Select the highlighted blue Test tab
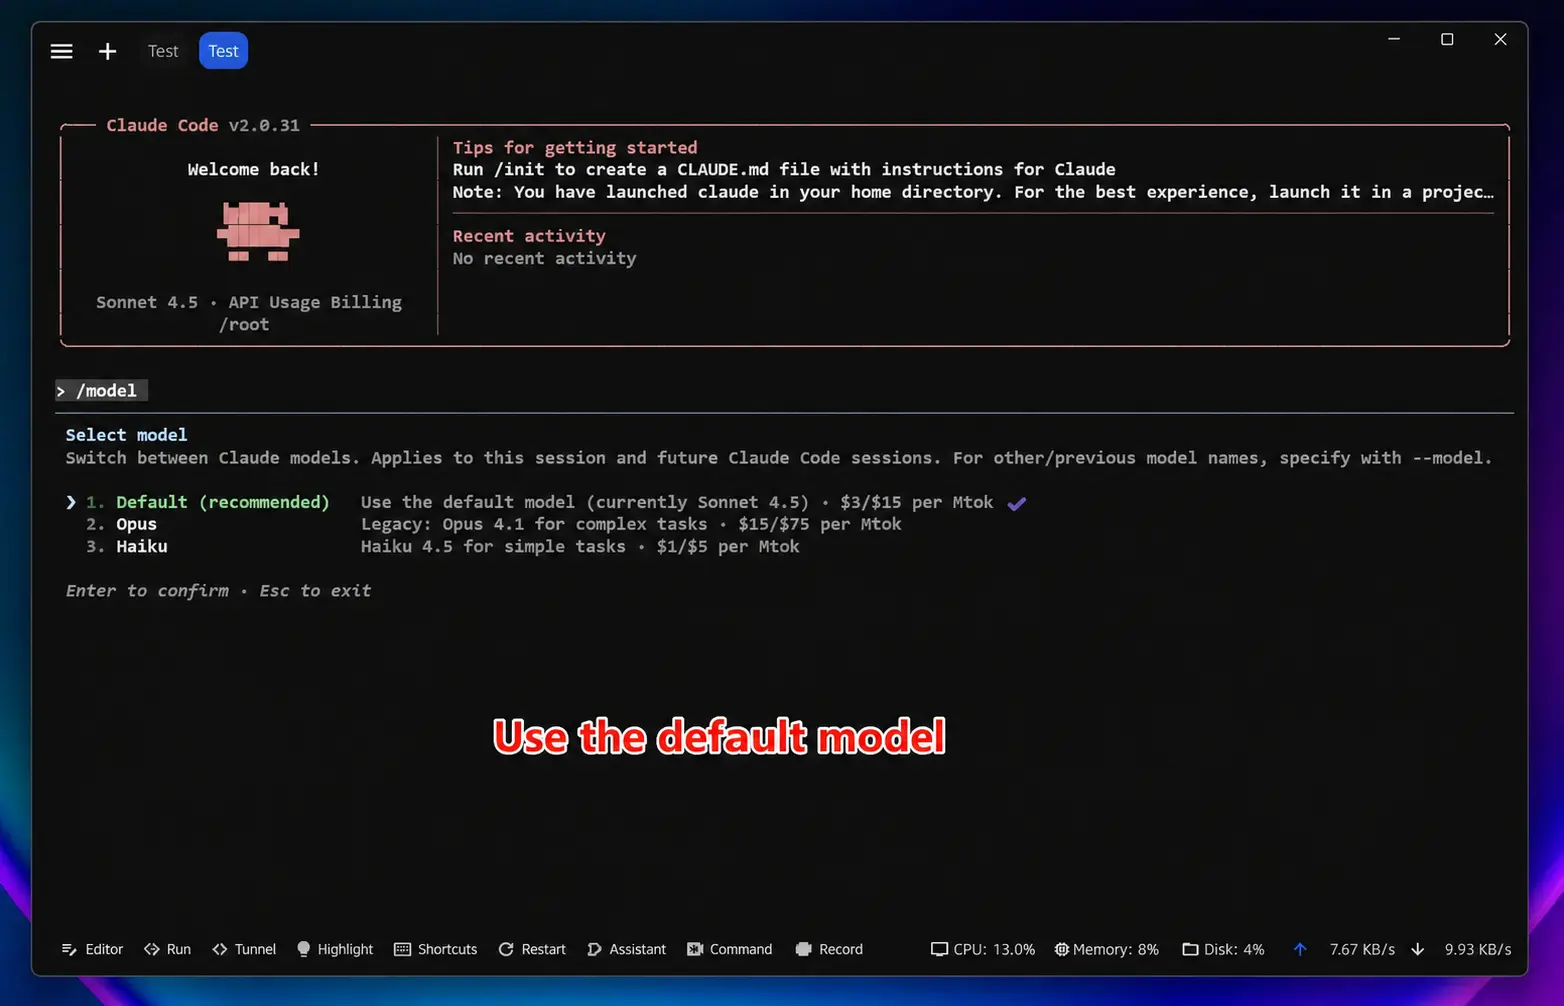Image resolution: width=1564 pixels, height=1006 pixels. coord(223,51)
